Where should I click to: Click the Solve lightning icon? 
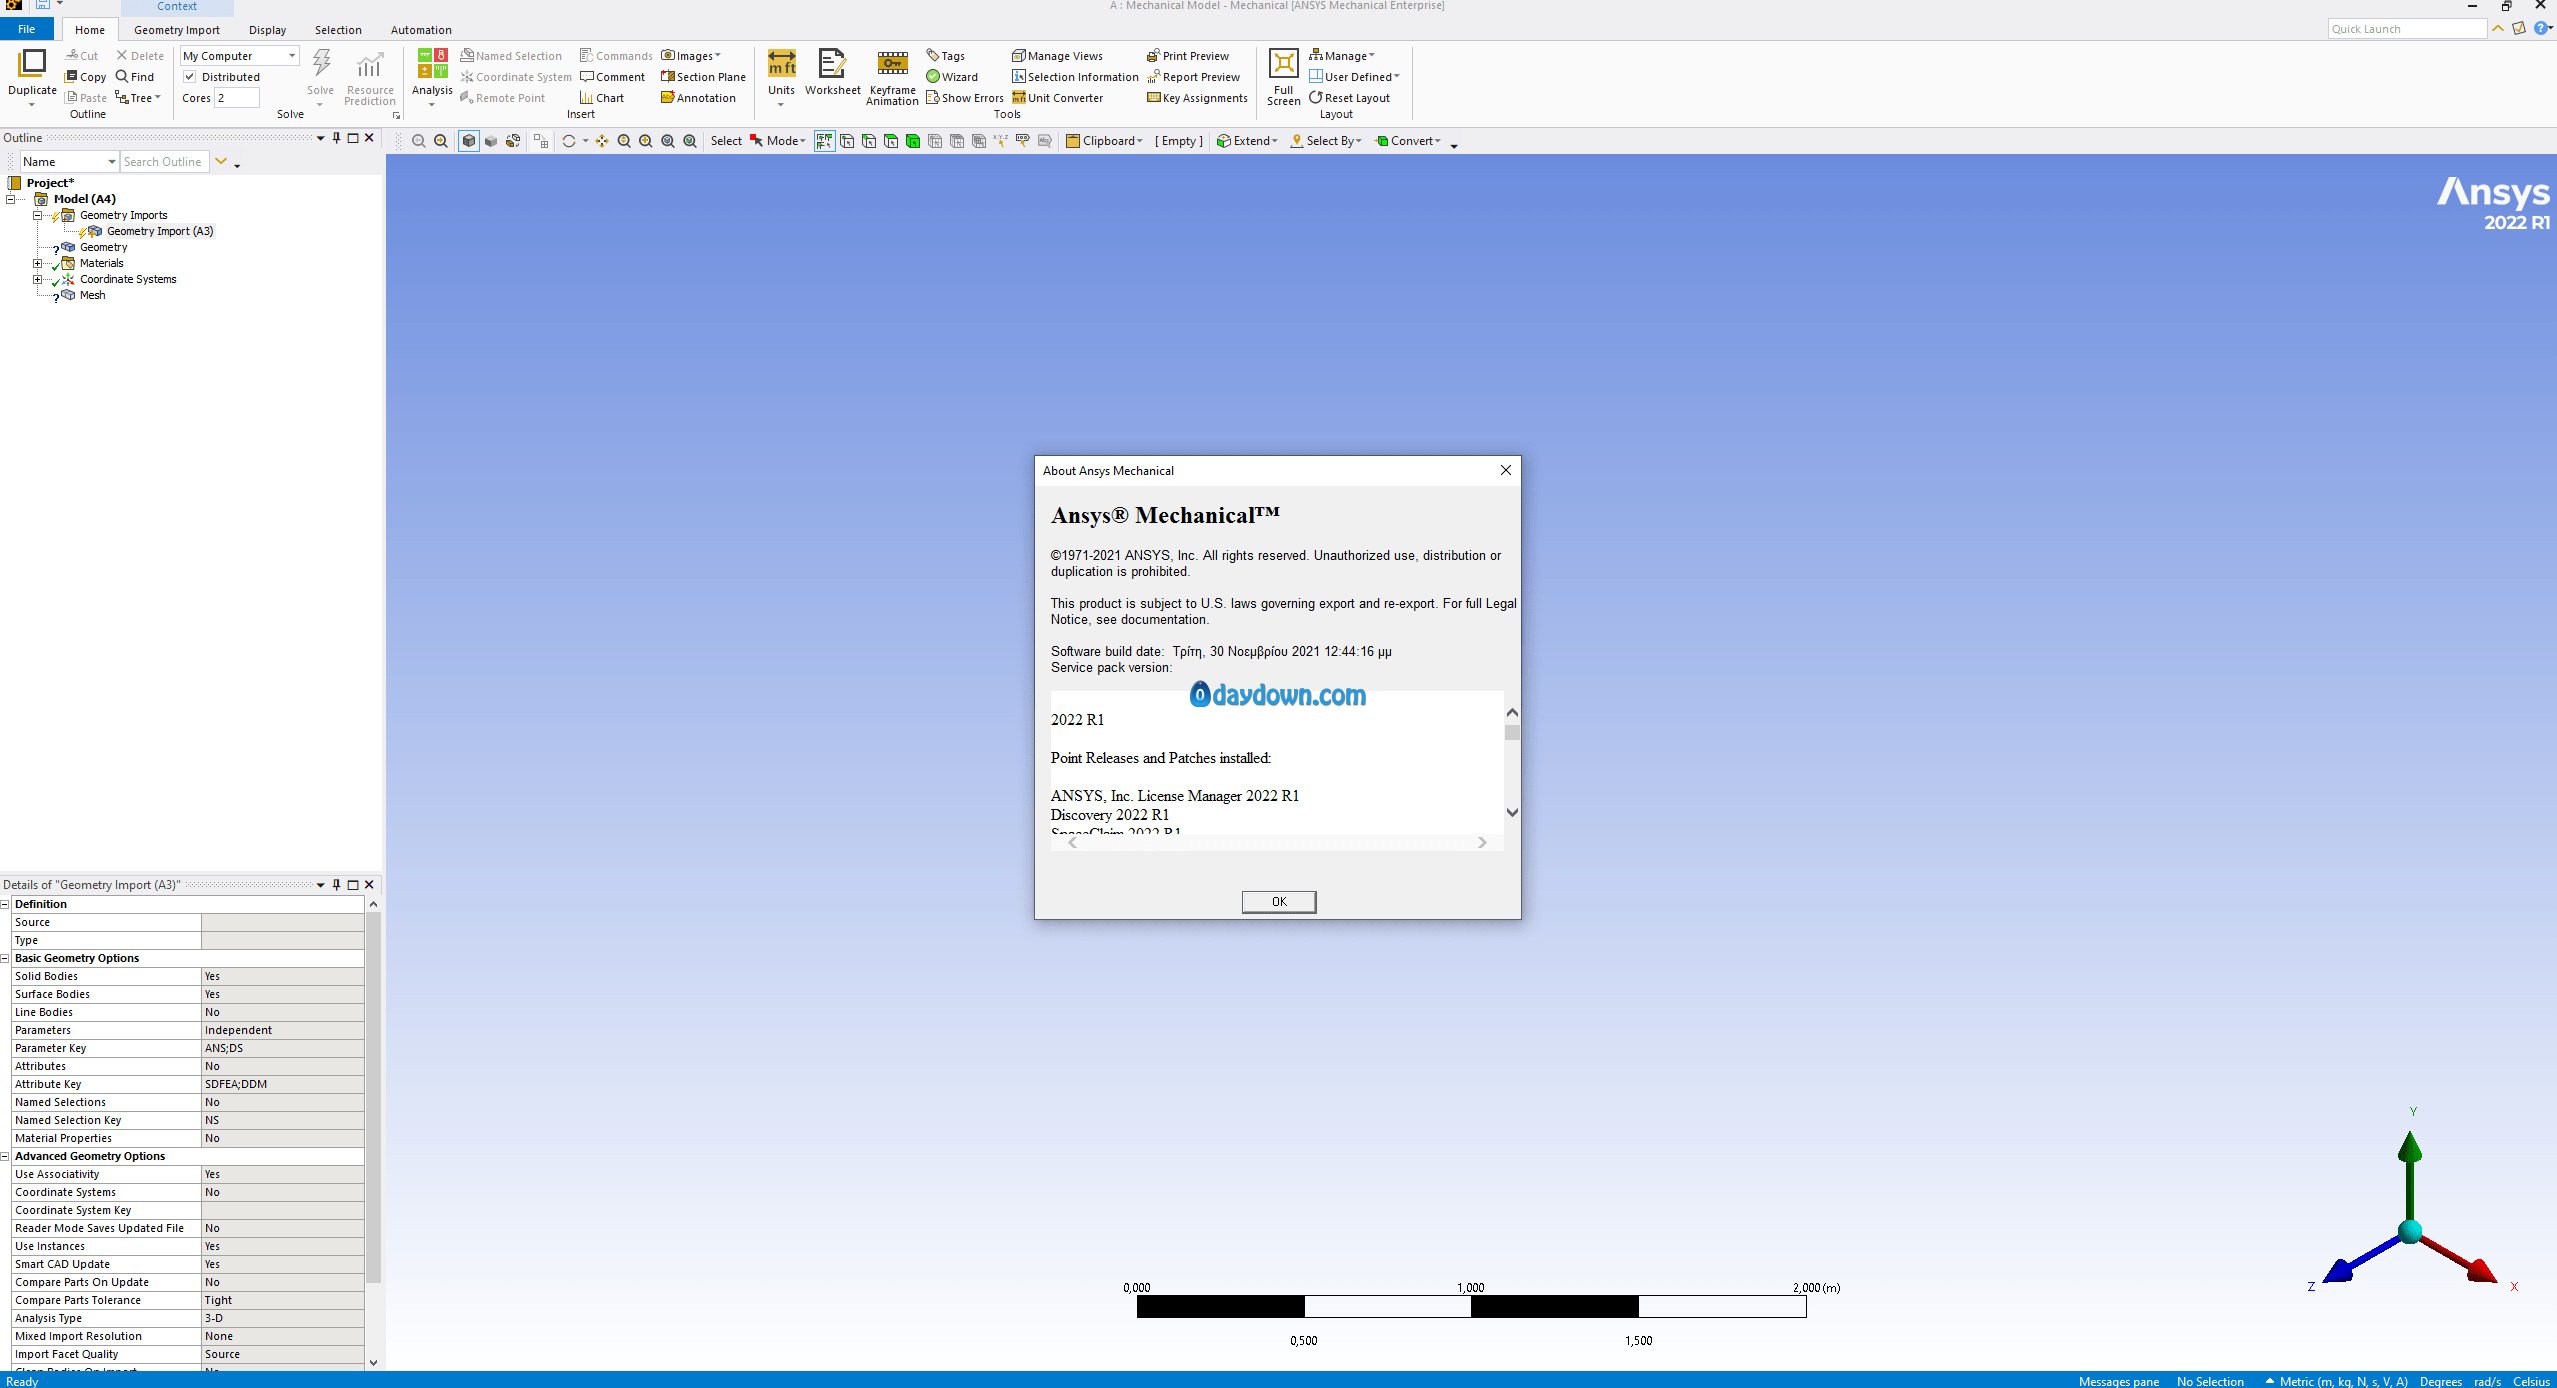[x=321, y=65]
